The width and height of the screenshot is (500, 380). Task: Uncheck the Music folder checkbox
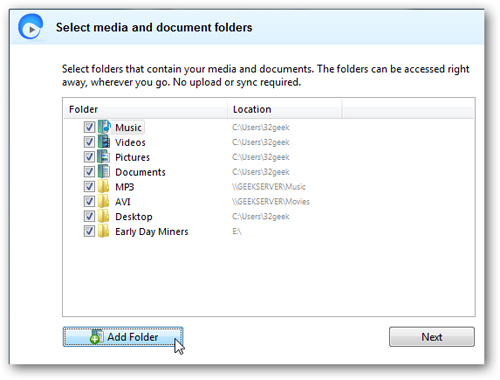tap(89, 127)
